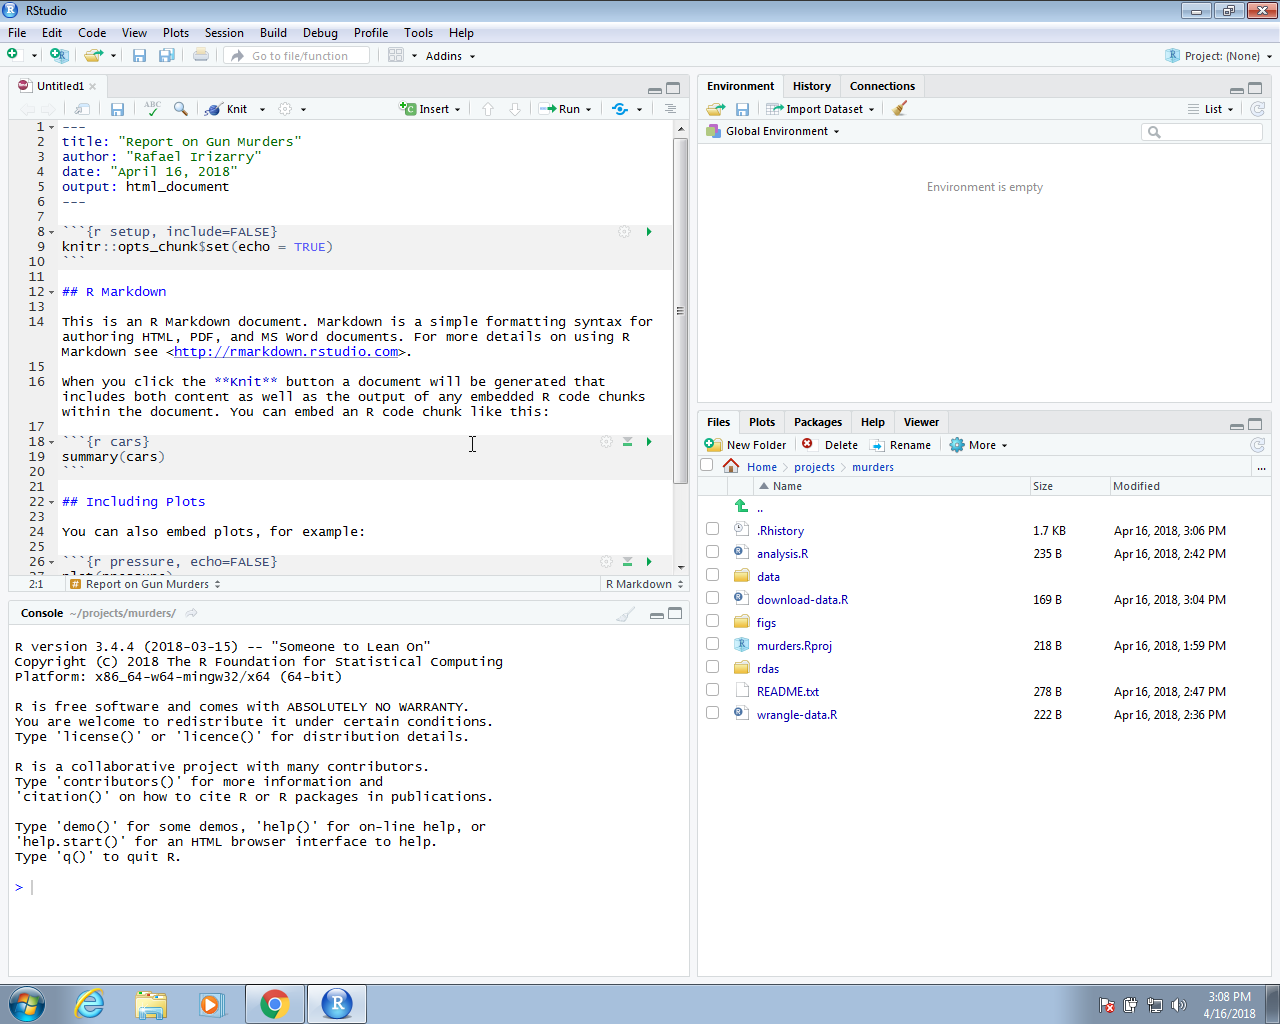1280x1024 pixels.
Task: Check the box next to murders.Rproj
Action: point(712,644)
